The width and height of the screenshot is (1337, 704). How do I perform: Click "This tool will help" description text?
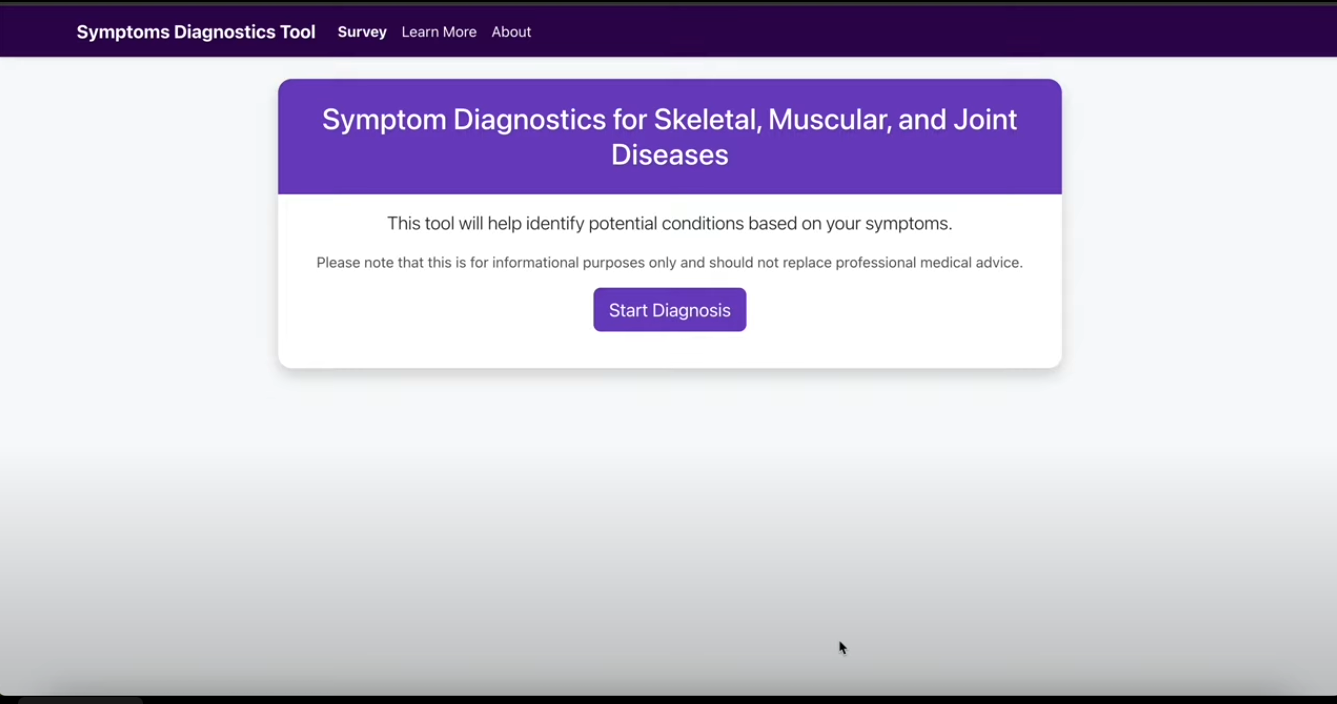452,224
